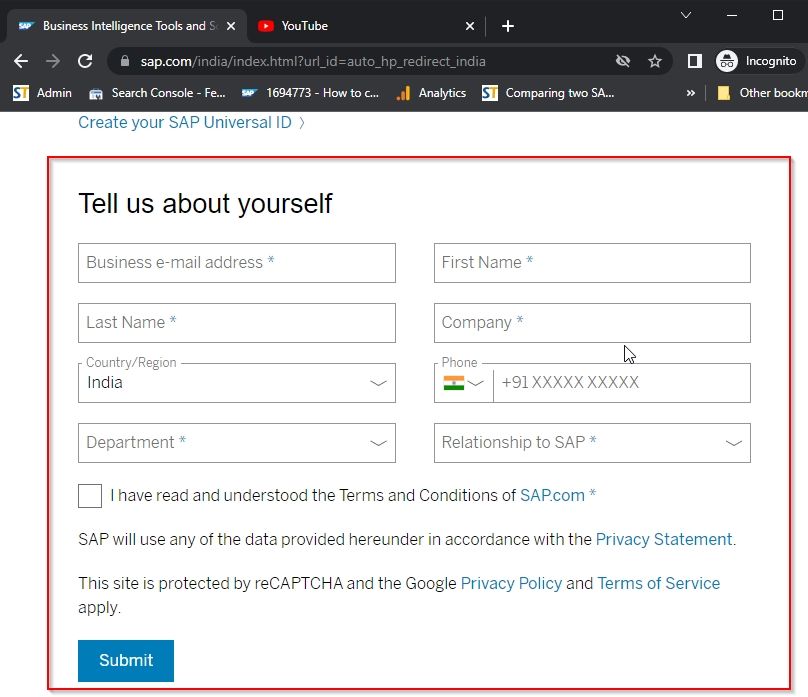Open the Google Terms of Service link
Image resolution: width=808 pixels, height=697 pixels.
tap(659, 583)
